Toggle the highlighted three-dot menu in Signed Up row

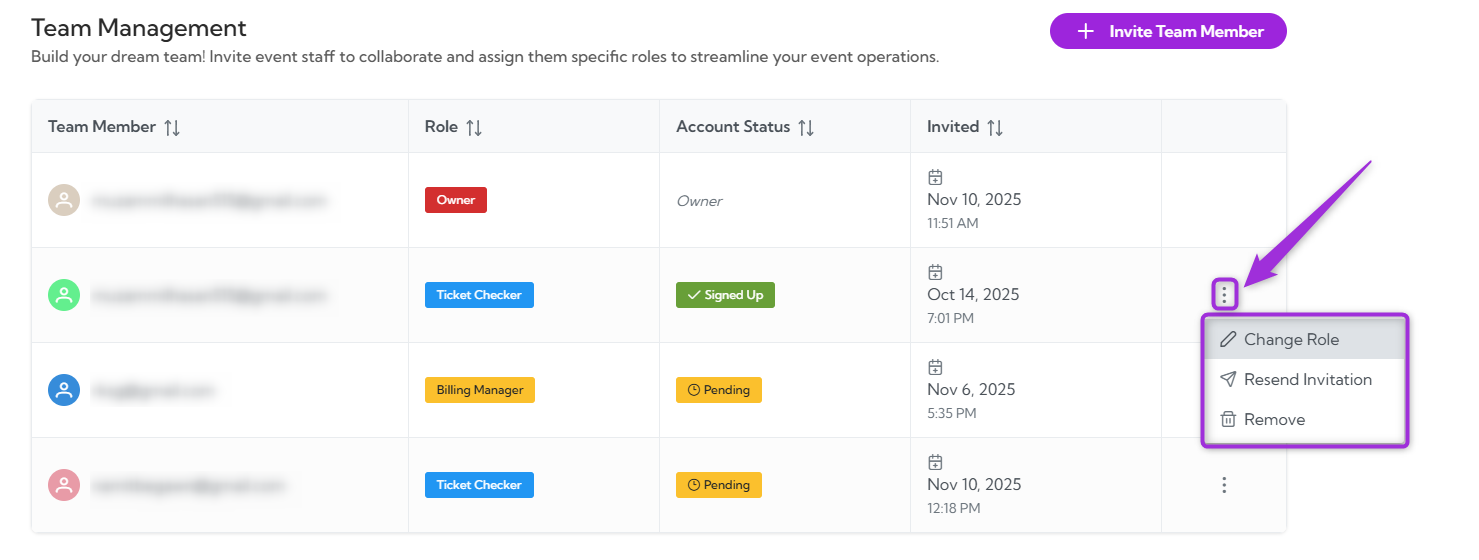1224,295
